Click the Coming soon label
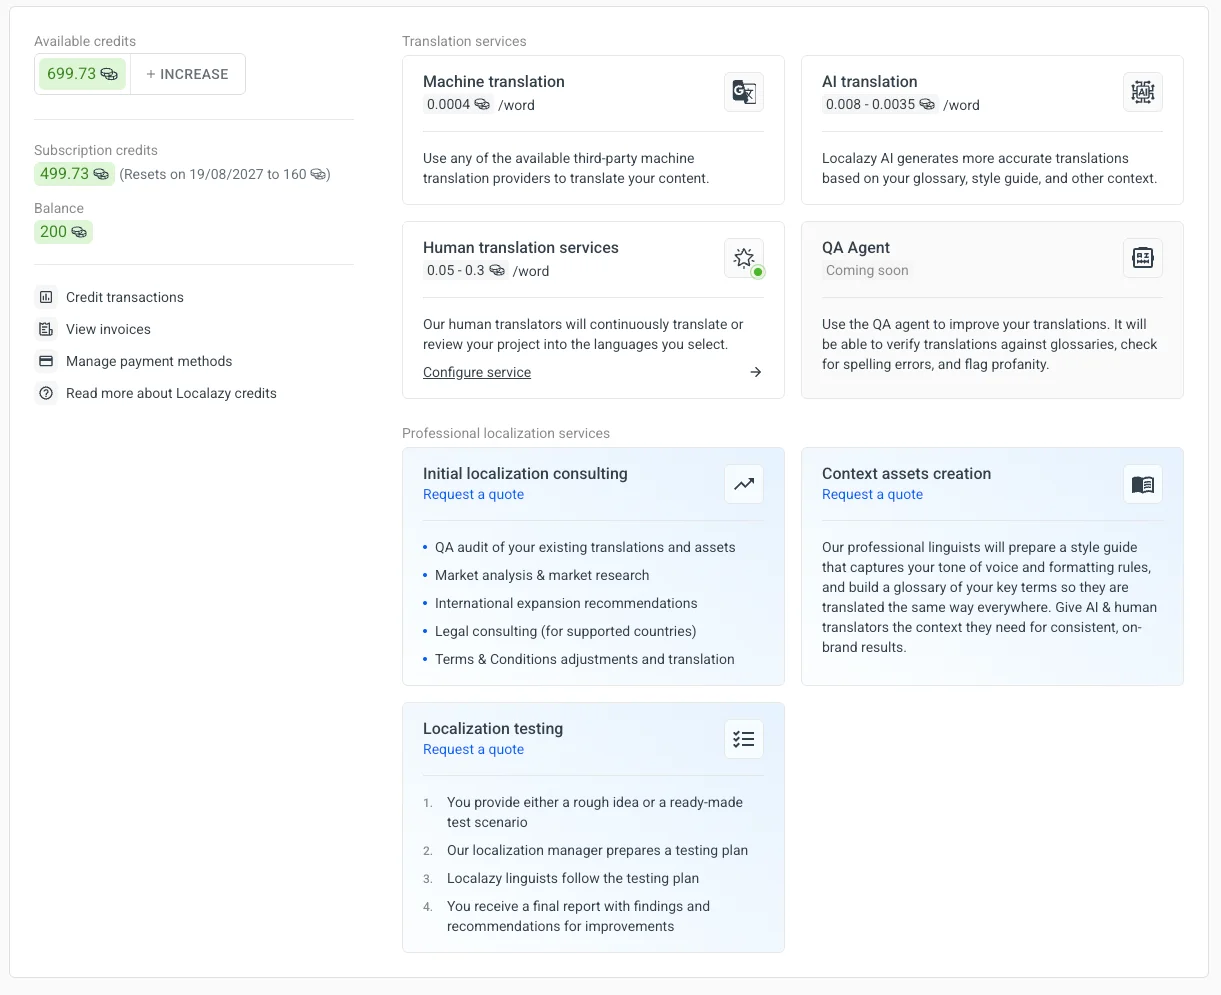Image resolution: width=1221 pixels, height=995 pixels. [x=867, y=270]
